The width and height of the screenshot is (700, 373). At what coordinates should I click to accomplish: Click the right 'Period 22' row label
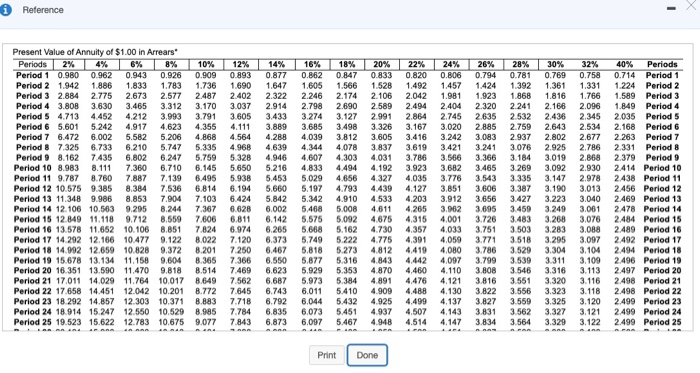pyautogui.click(x=662, y=291)
